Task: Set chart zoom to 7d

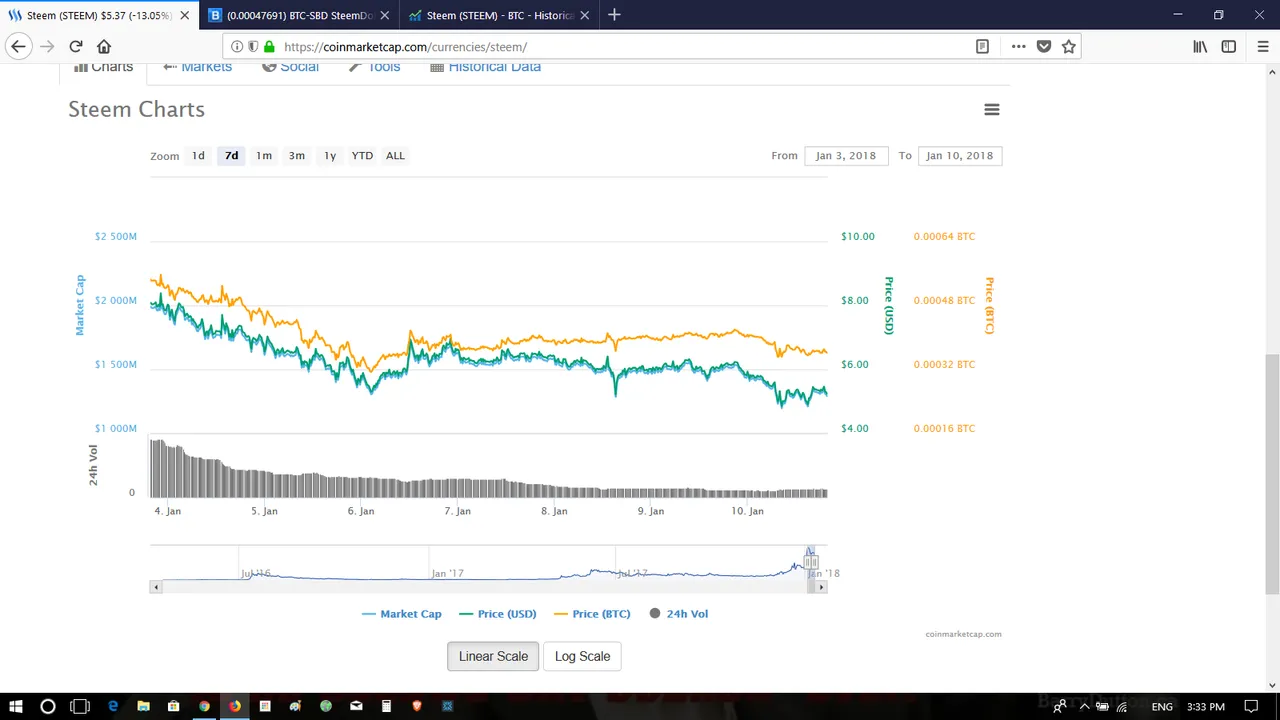Action: (231, 155)
